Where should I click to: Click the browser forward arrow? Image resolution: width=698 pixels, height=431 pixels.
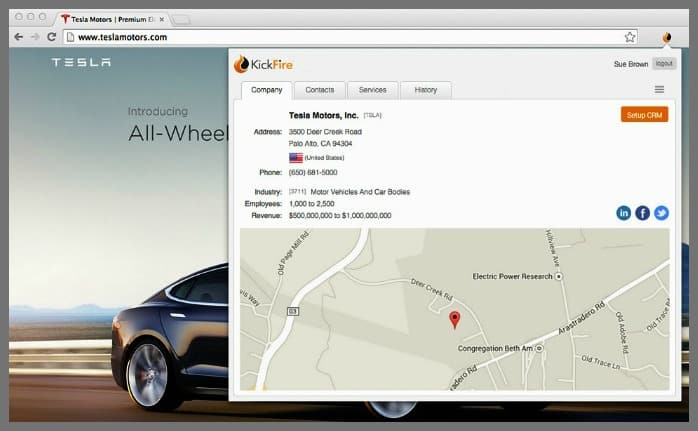pos(35,37)
